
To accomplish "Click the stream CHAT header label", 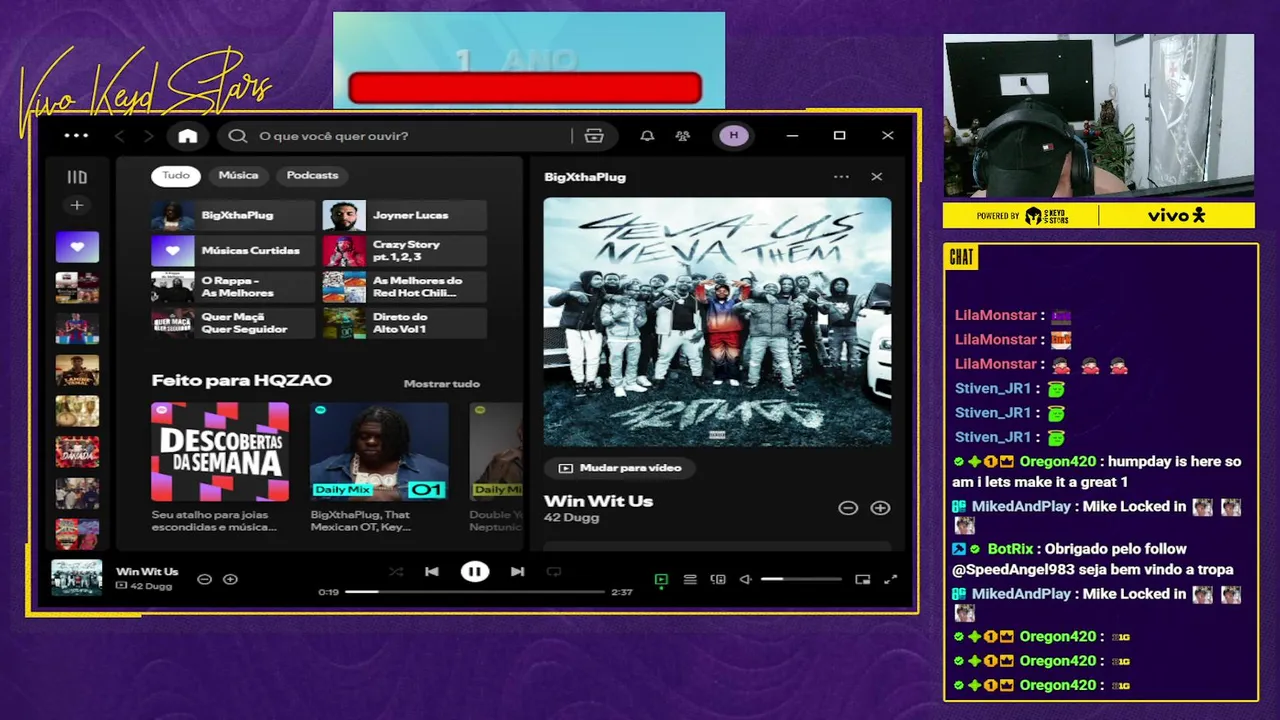I will (961, 258).
